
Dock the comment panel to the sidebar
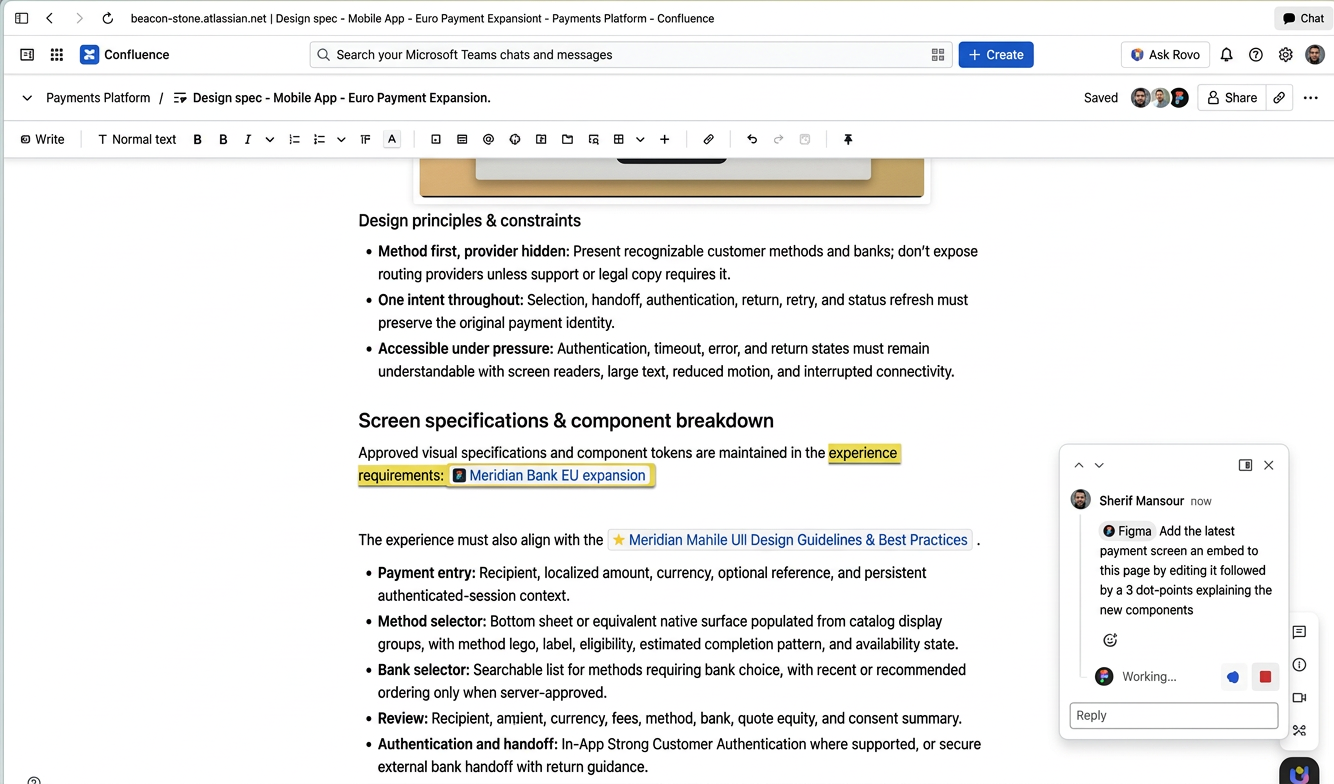tap(1245, 465)
